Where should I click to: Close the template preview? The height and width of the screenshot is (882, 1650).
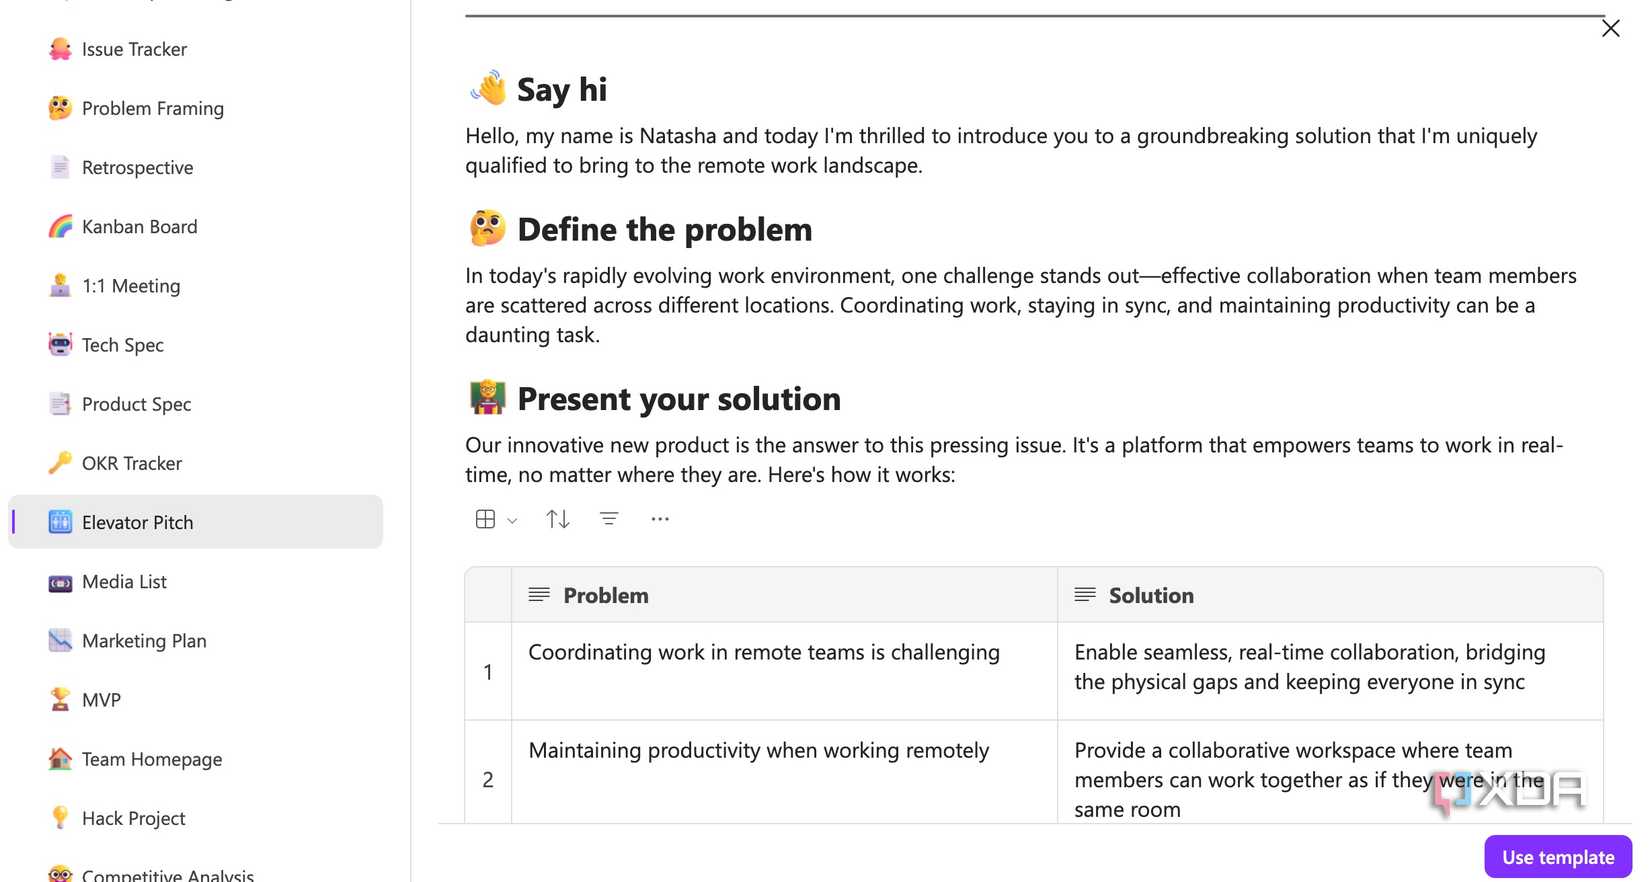pyautogui.click(x=1610, y=28)
